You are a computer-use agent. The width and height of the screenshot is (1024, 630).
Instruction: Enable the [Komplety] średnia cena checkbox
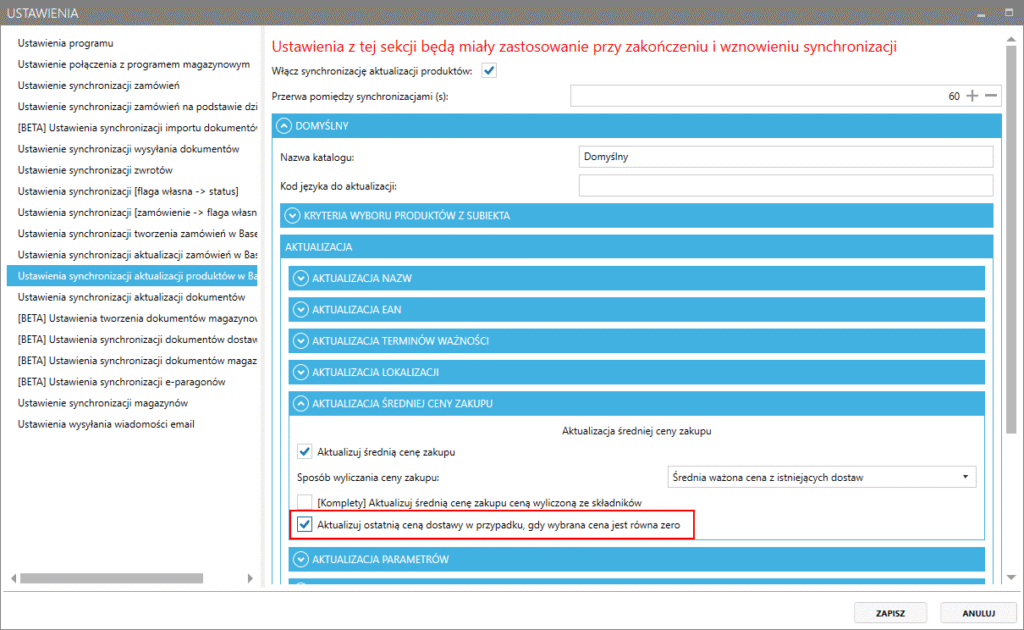[305, 502]
